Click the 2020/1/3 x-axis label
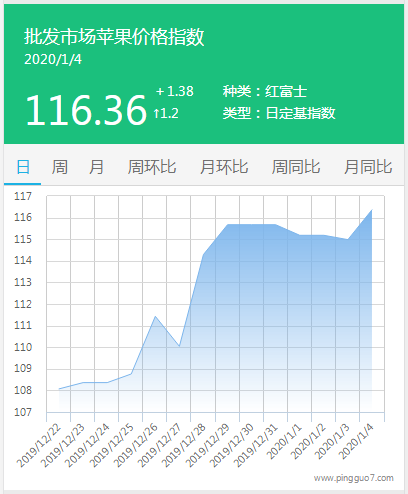 point(332,441)
